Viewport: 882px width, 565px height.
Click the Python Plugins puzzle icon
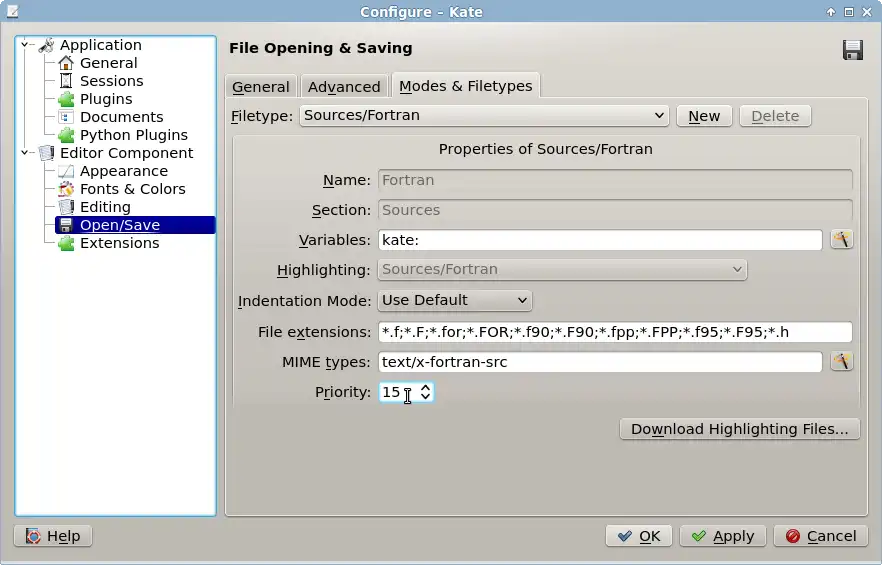(x=66, y=135)
